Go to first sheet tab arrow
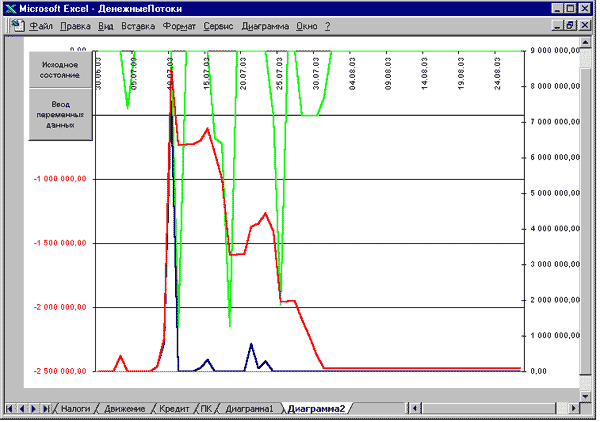This screenshot has width=600, height=422. pyautogui.click(x=10, y=409)
